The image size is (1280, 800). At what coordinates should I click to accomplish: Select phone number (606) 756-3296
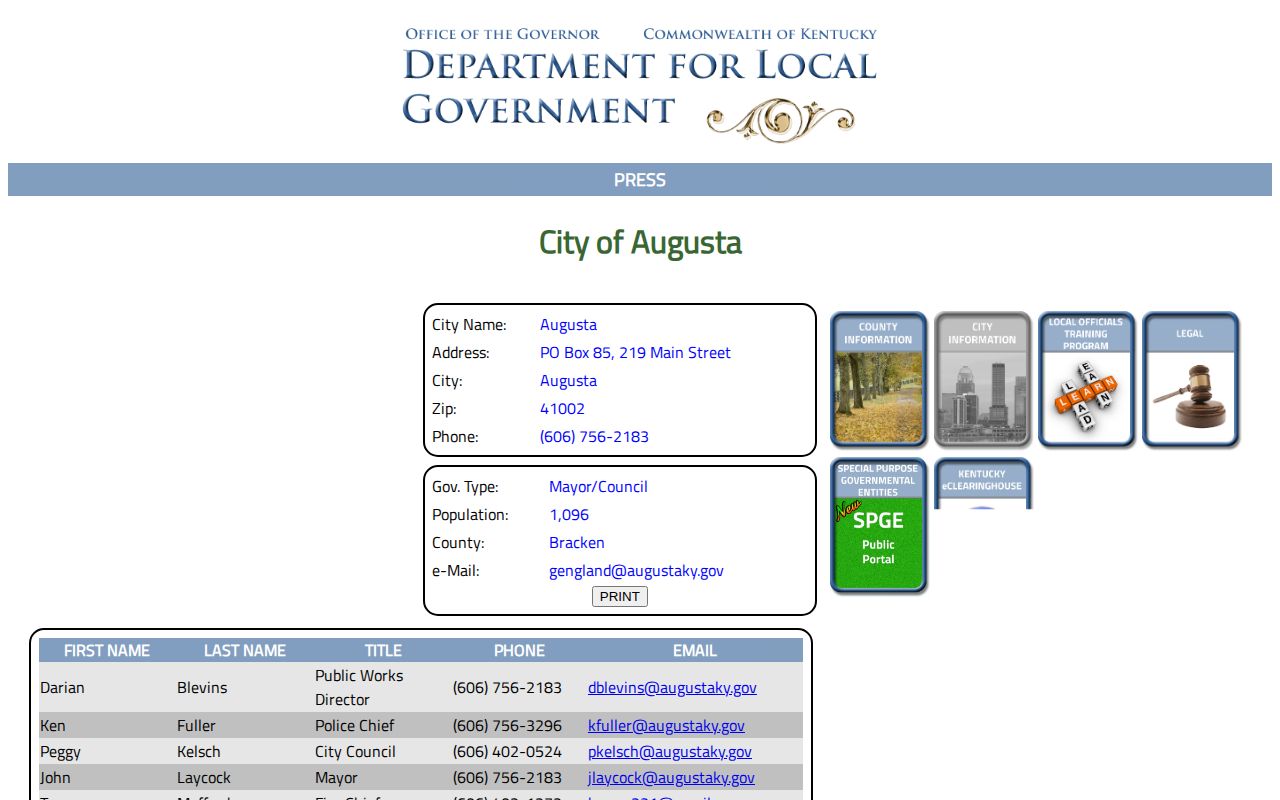(x=507, y=726)
